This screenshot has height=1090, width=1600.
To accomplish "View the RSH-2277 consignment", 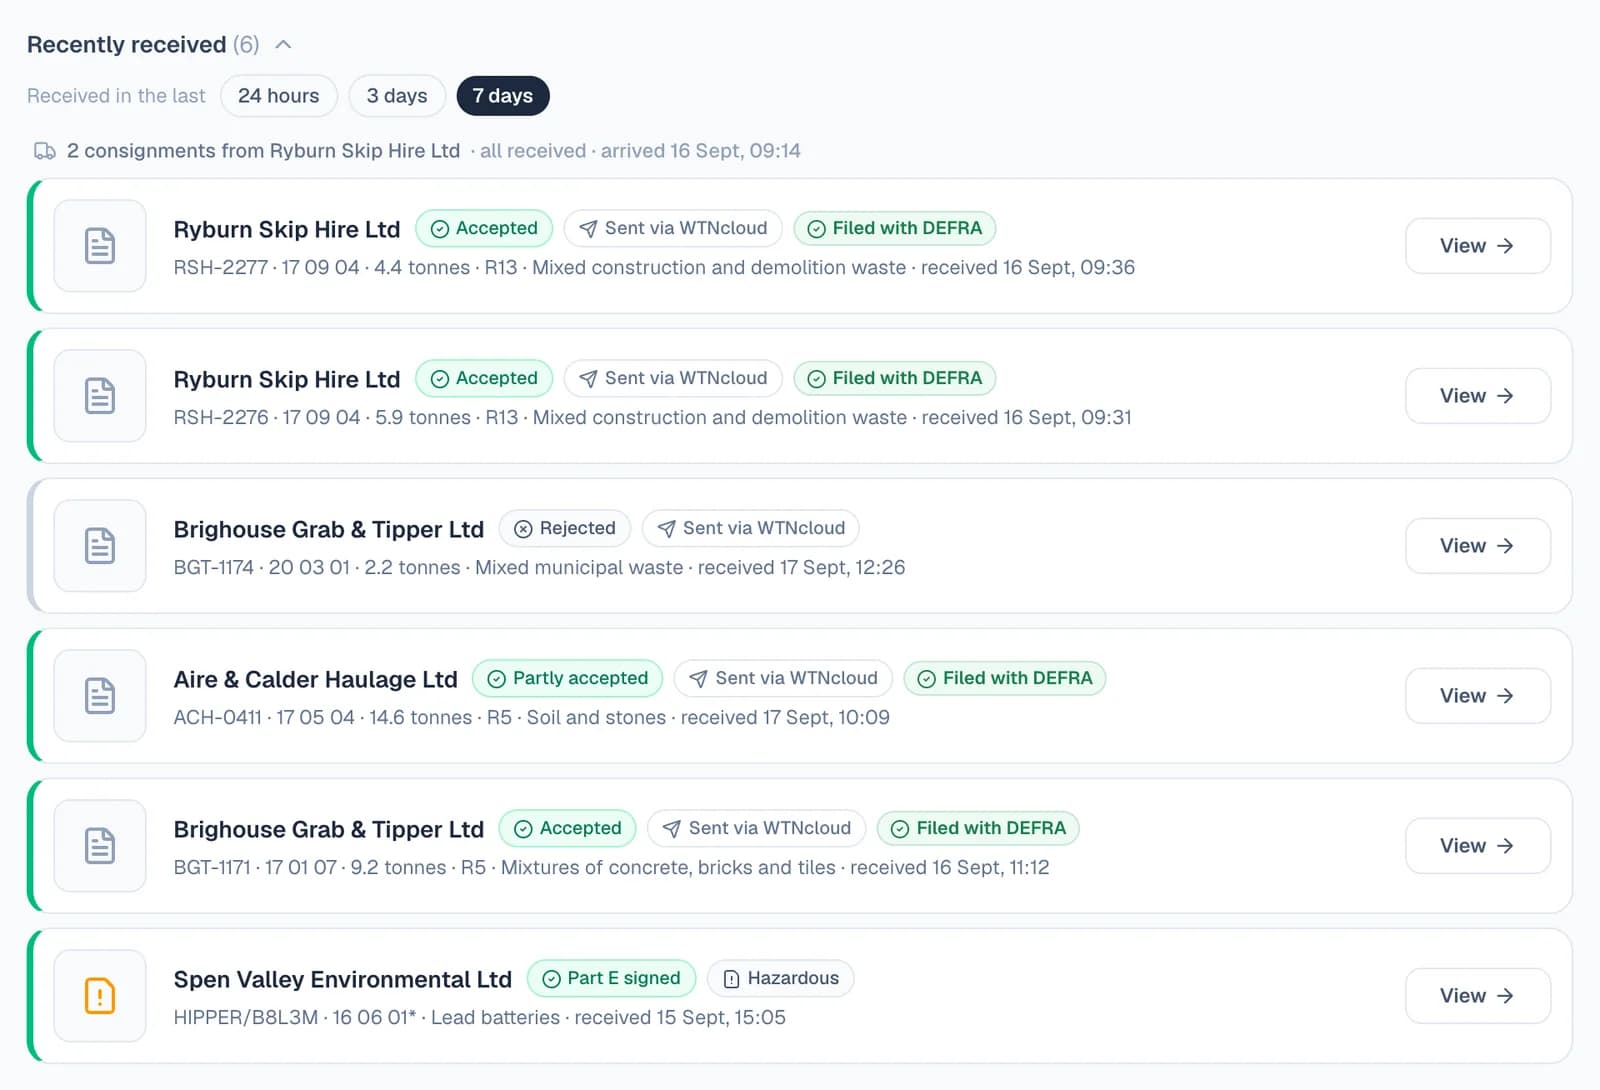I will point(1478,246).
